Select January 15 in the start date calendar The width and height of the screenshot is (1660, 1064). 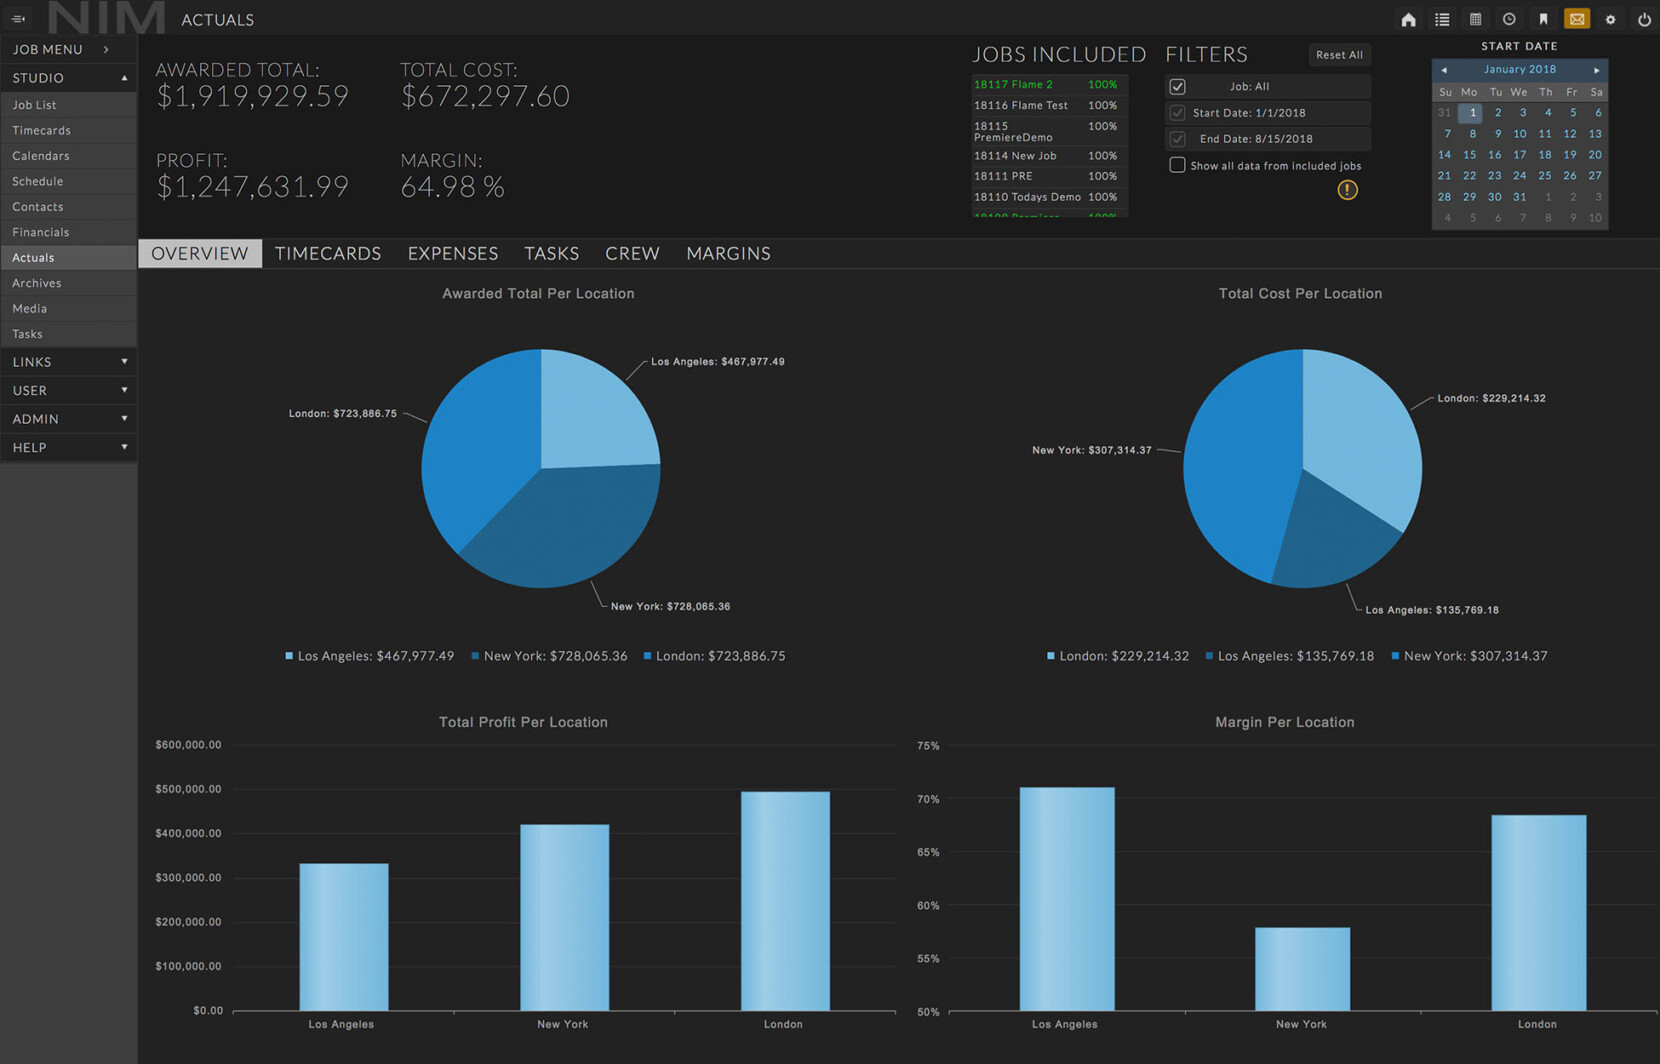pyautogui.click(x=1469, y=154)
